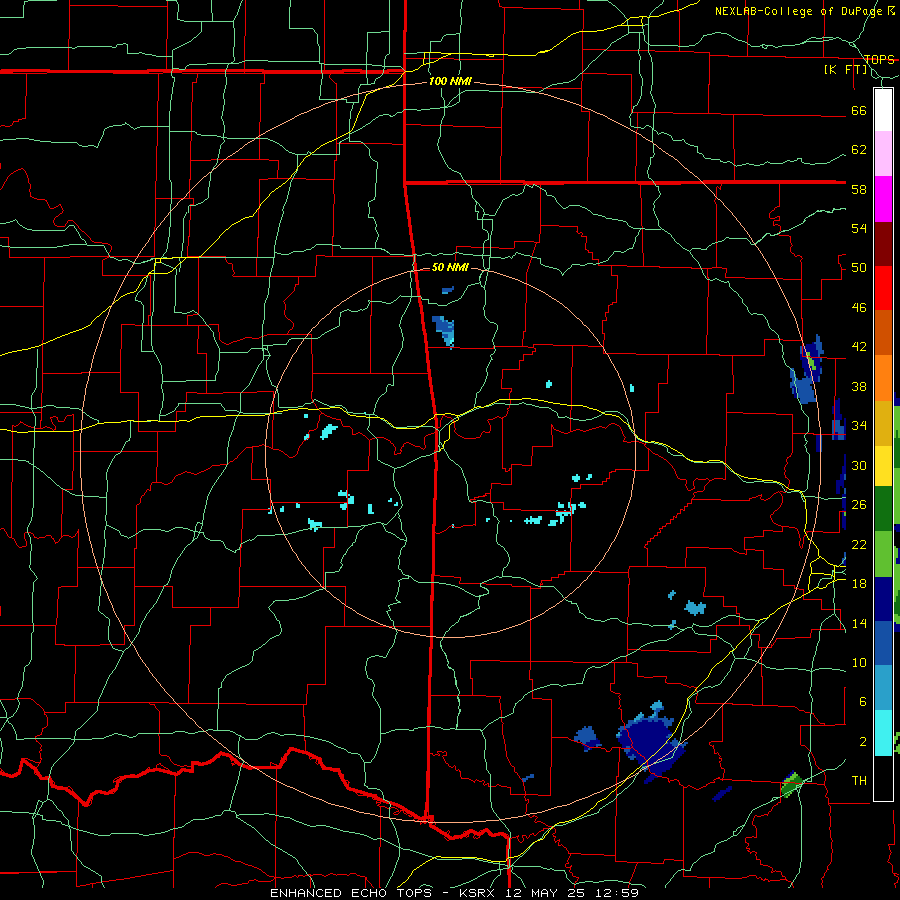
Task: Click the 10 legend value
Action: (859, 662)
